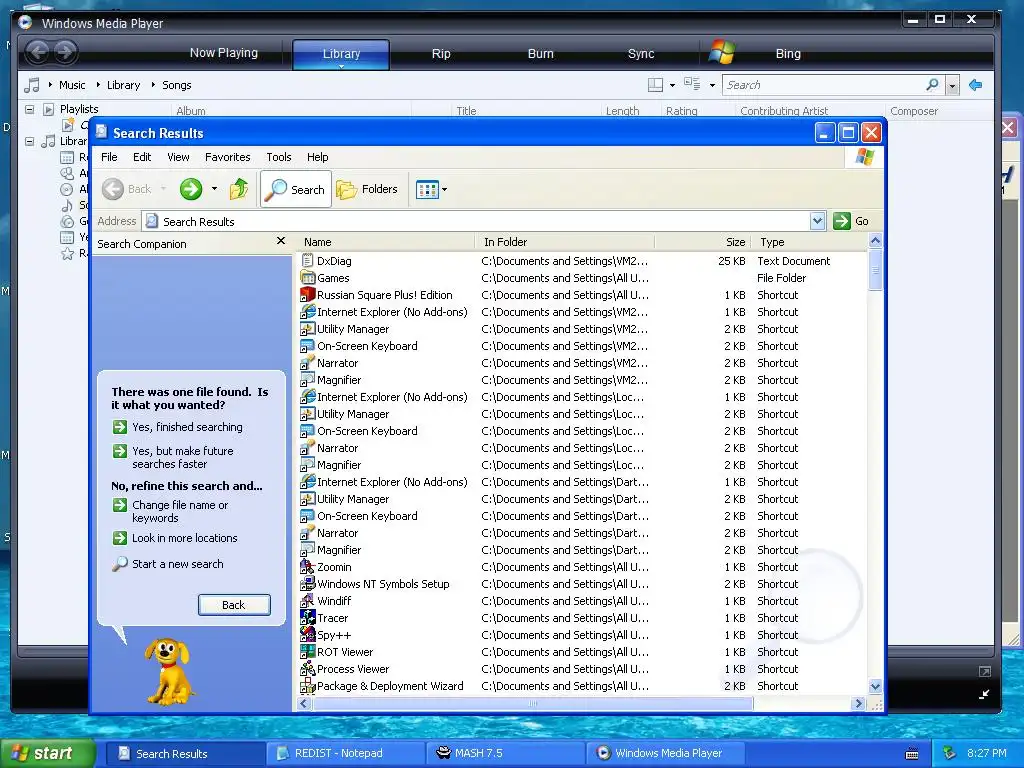
Task: Open the Bing tab in Media Player
Action: tap(788, 54)
